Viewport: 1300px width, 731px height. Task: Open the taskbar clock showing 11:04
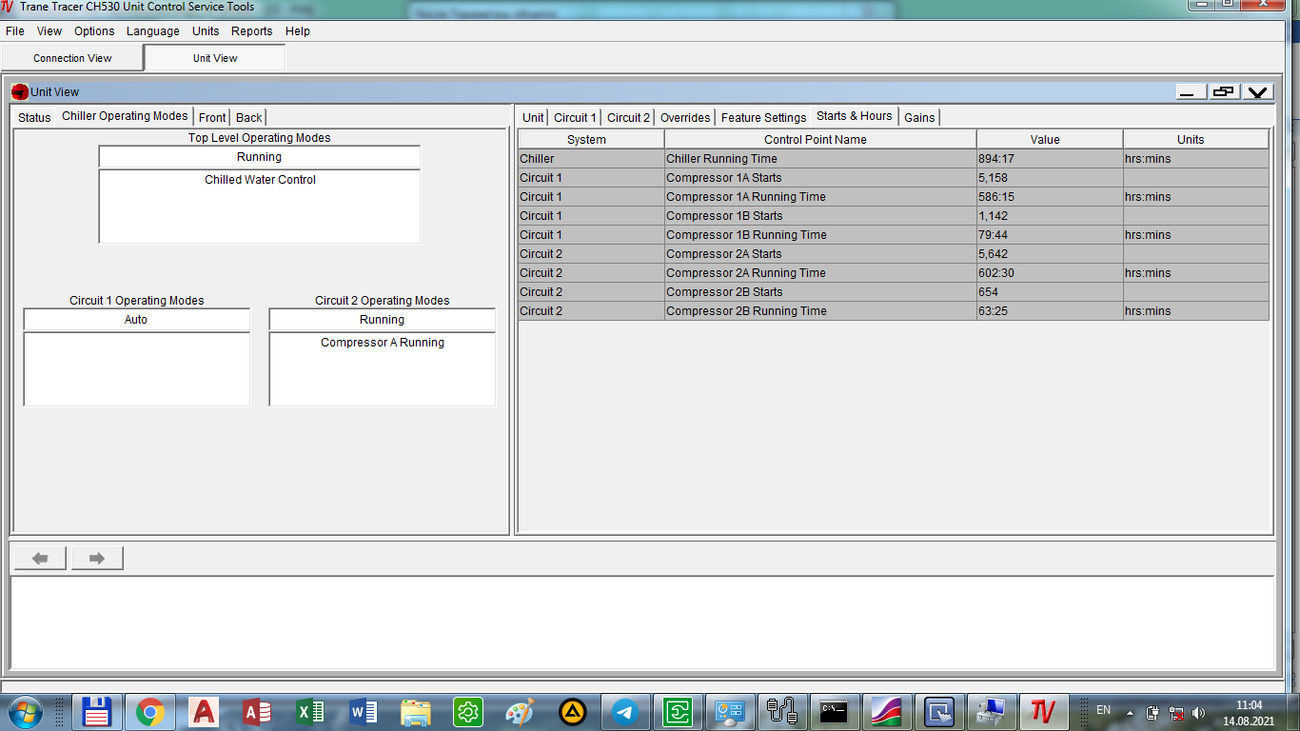[1249, 705]
